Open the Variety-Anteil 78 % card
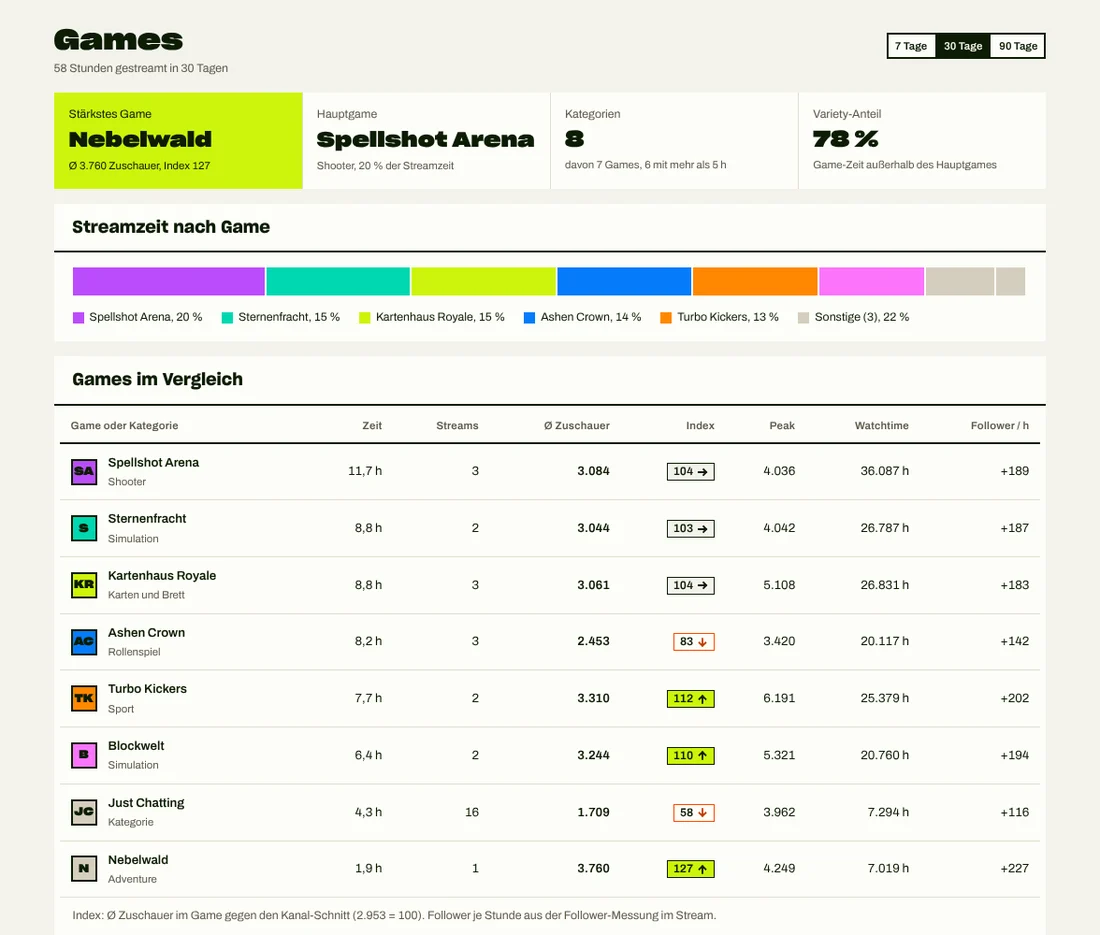This screenshot has height=935, width=1100. click(x=922, y=140)
